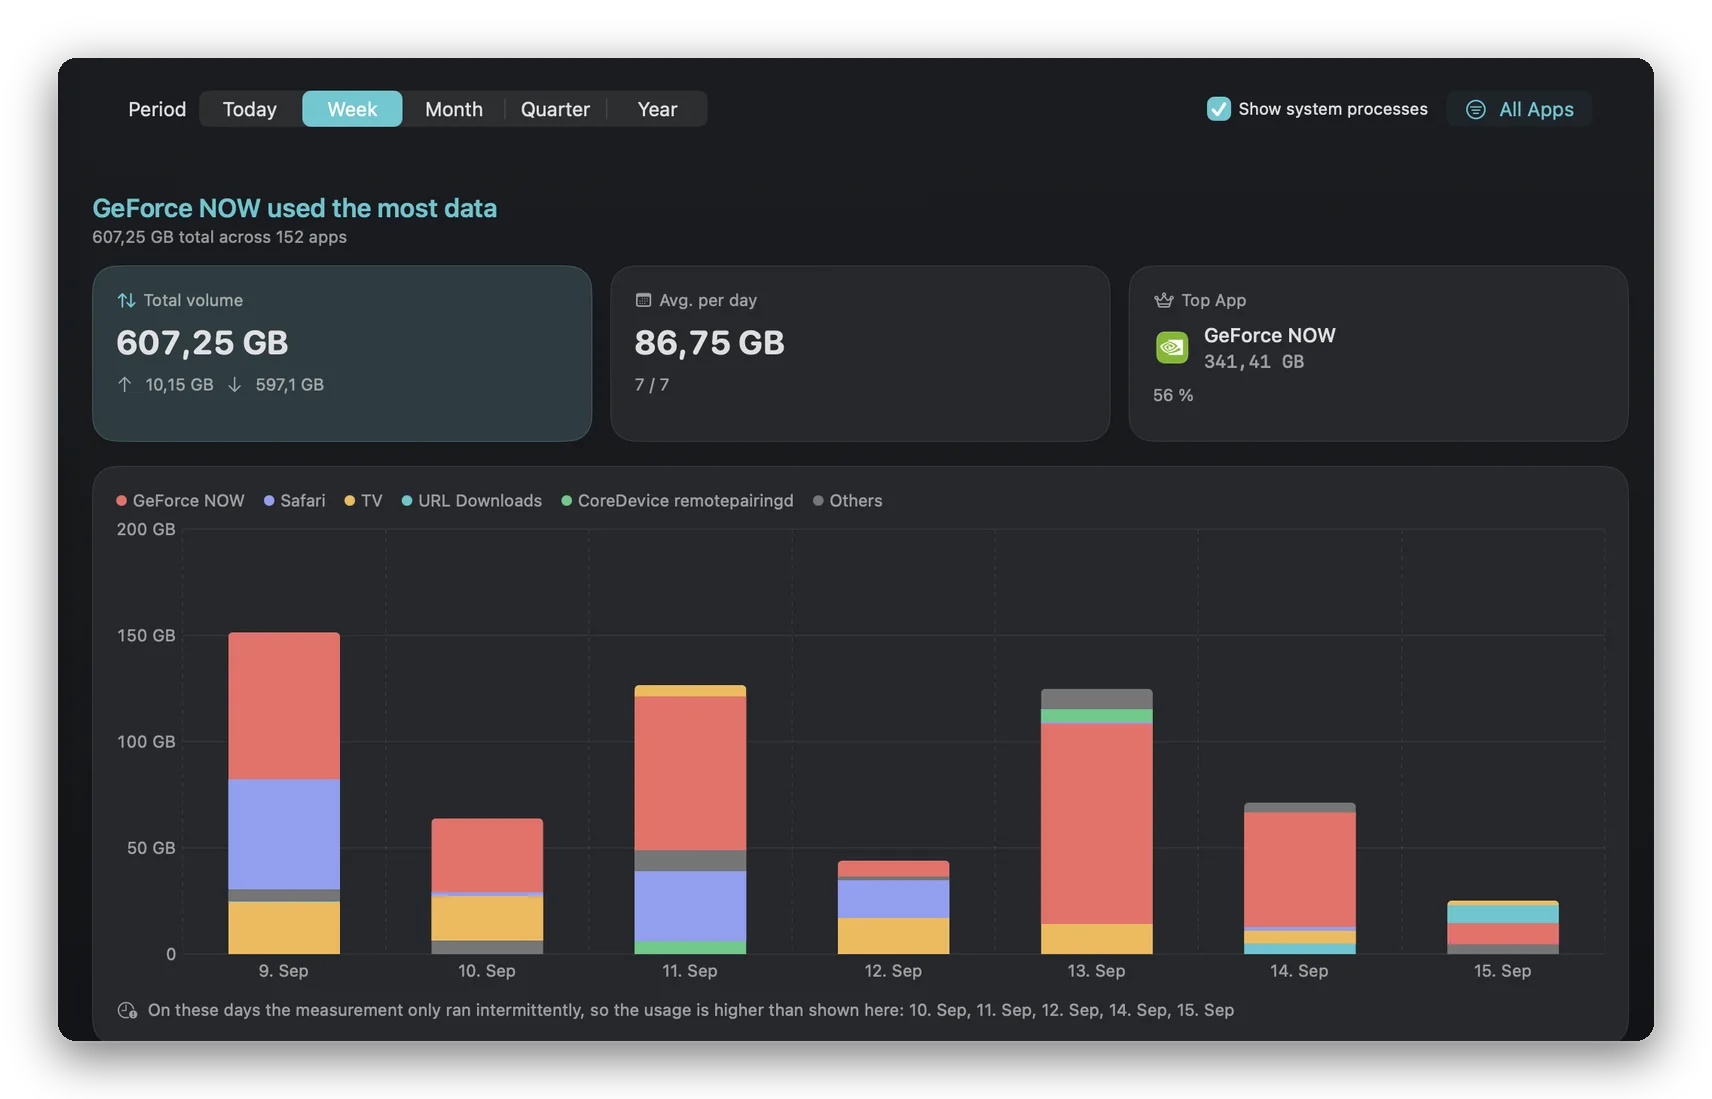Click the blue Safari legend dot
This screenshot has width=1712, height=1099.
click(269, 500)
